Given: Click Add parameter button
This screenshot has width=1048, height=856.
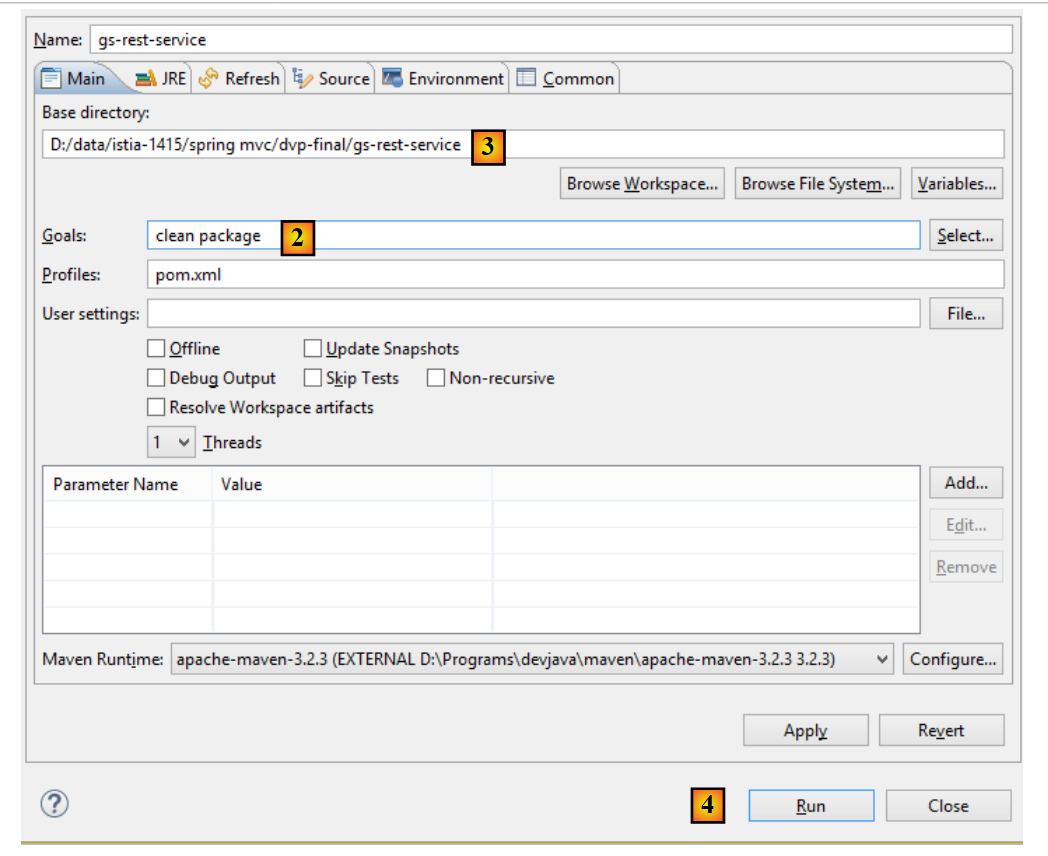Looking at the screenshot, I should 965,483.
